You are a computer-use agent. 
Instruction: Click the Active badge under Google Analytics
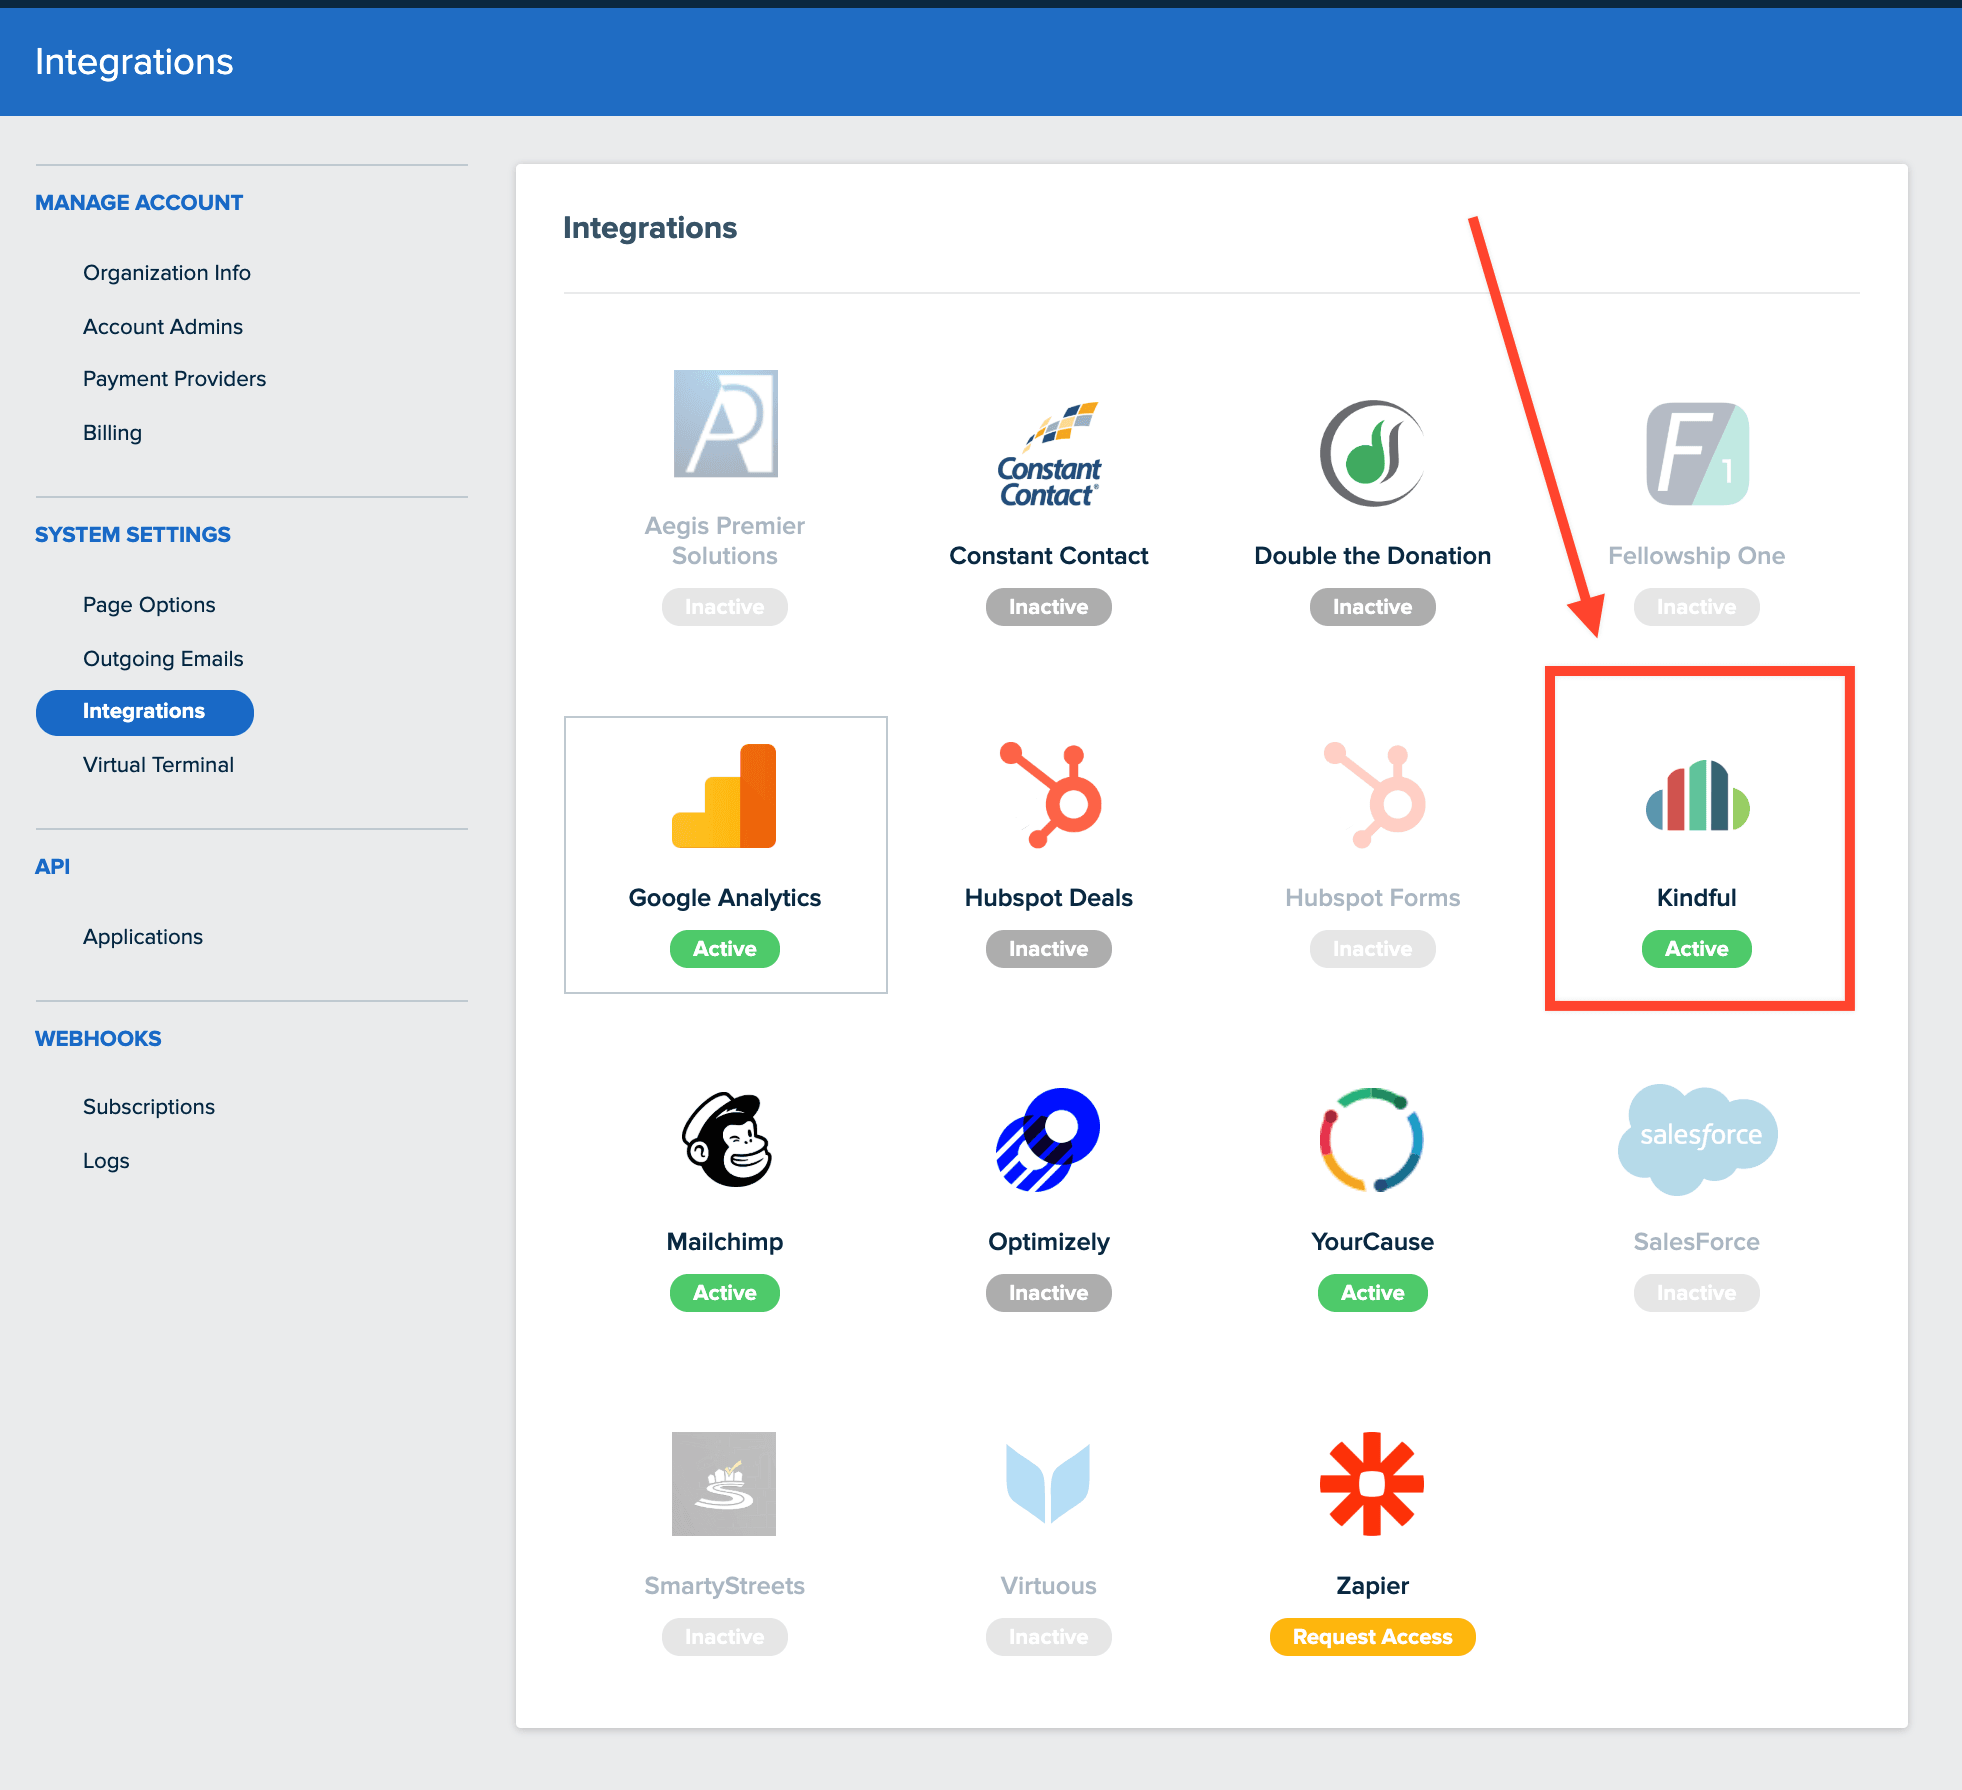[725, 949]
